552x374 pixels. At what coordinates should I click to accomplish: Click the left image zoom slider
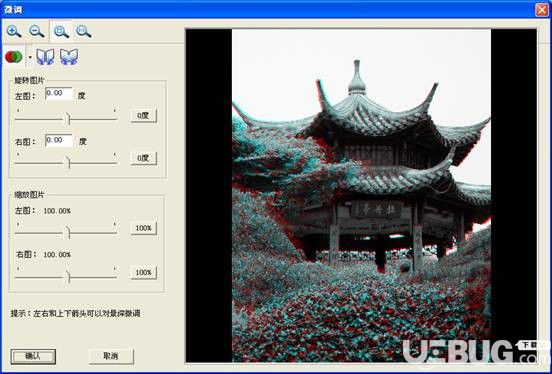[x=66, y=231]
